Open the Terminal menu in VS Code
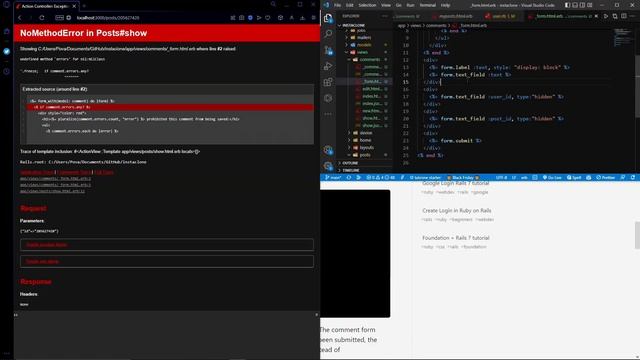The width and height of the screenshot is (640, 360). point(427,5)
